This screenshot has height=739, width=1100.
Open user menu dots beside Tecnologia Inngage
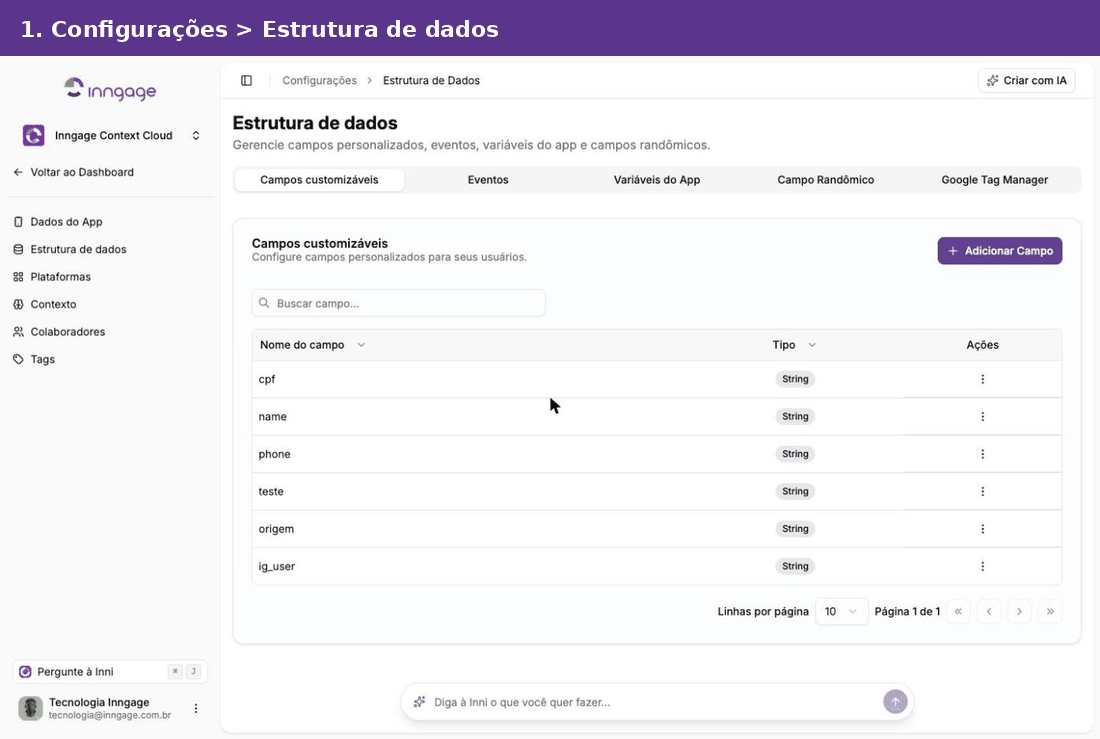[196, 708]
